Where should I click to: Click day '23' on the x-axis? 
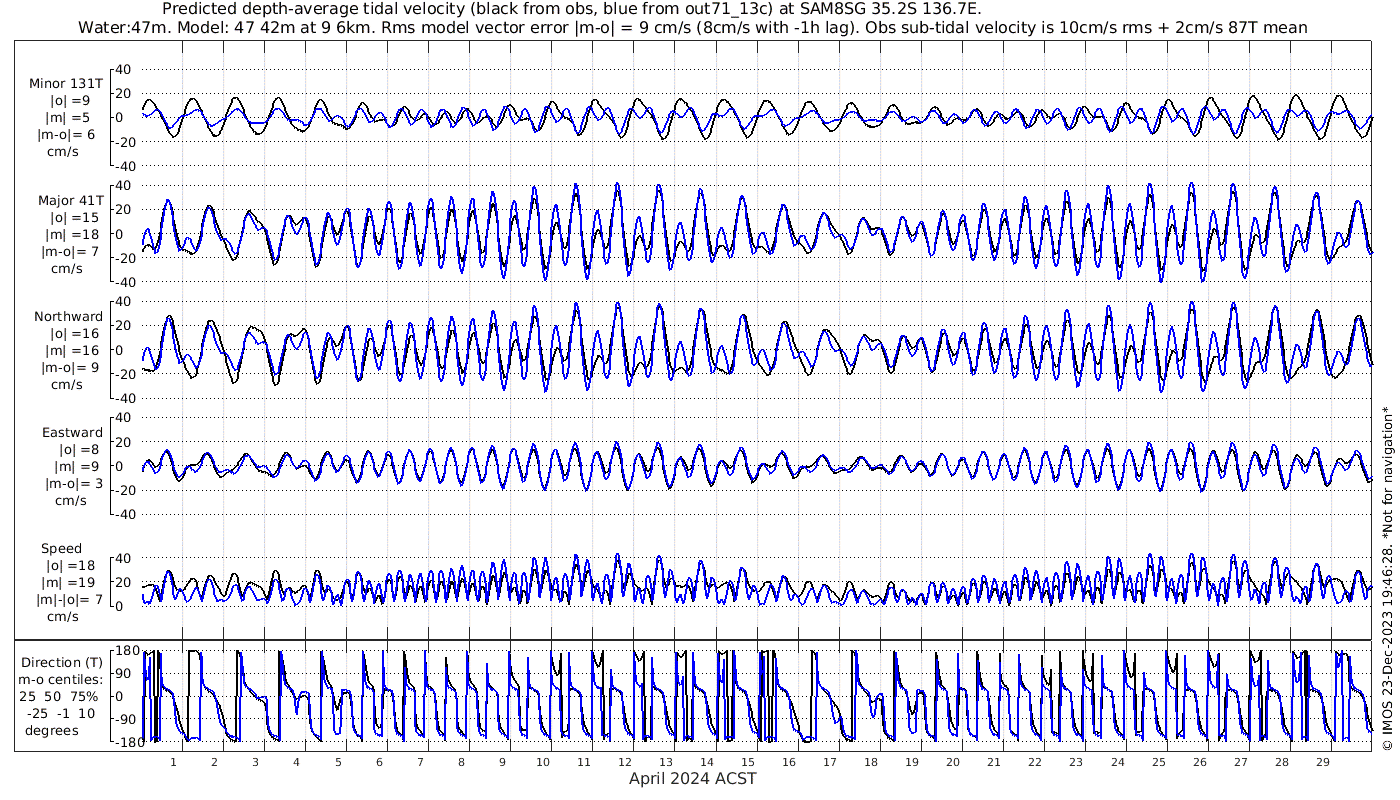[x=1076, y=762]
